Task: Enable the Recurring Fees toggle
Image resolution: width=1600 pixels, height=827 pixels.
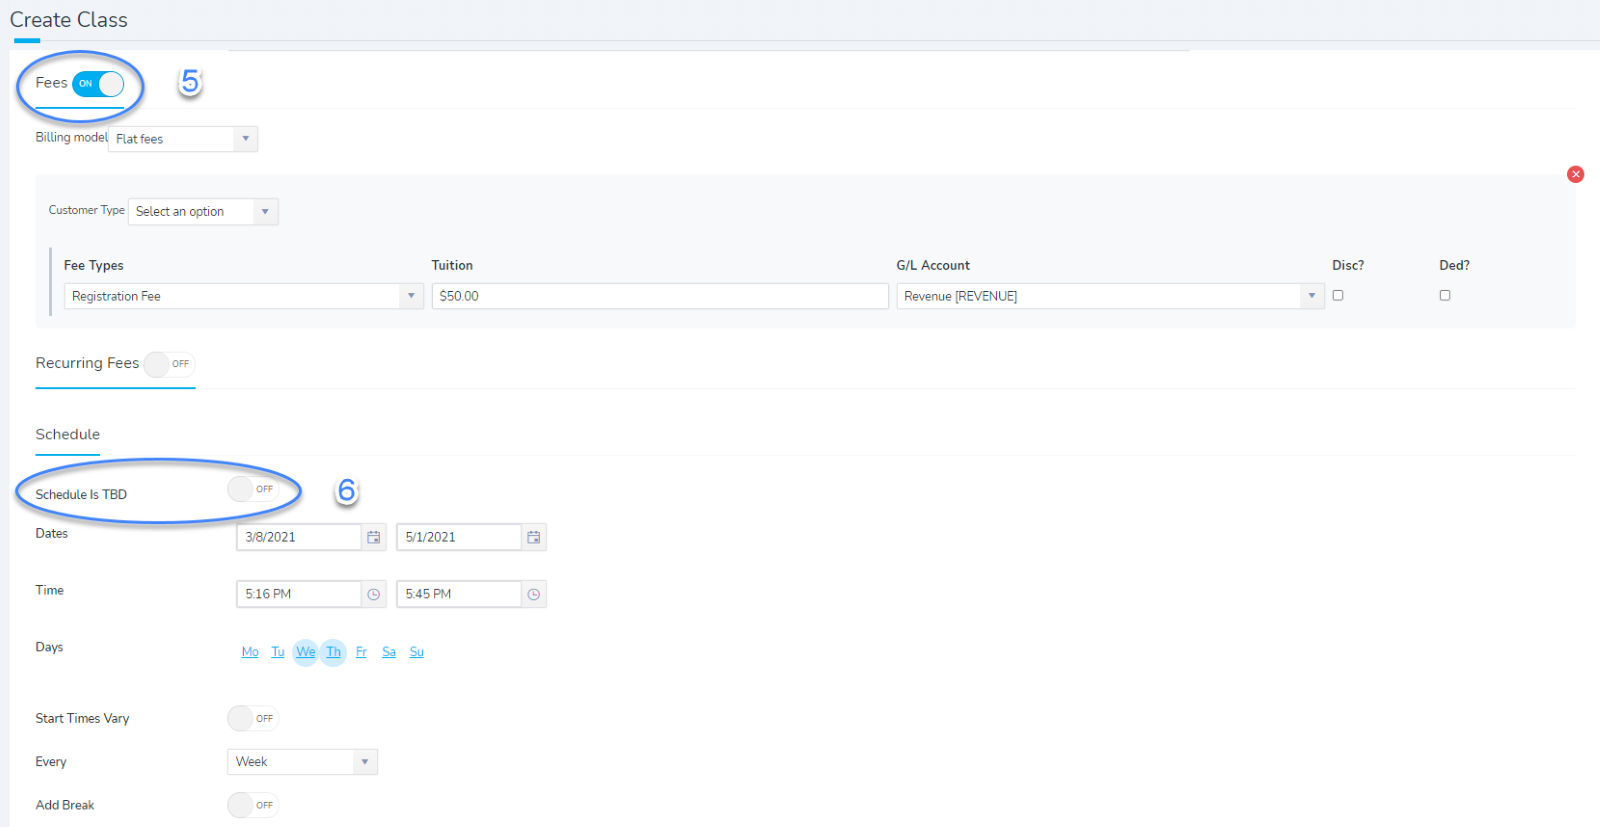Action: (x=168, y=364)
